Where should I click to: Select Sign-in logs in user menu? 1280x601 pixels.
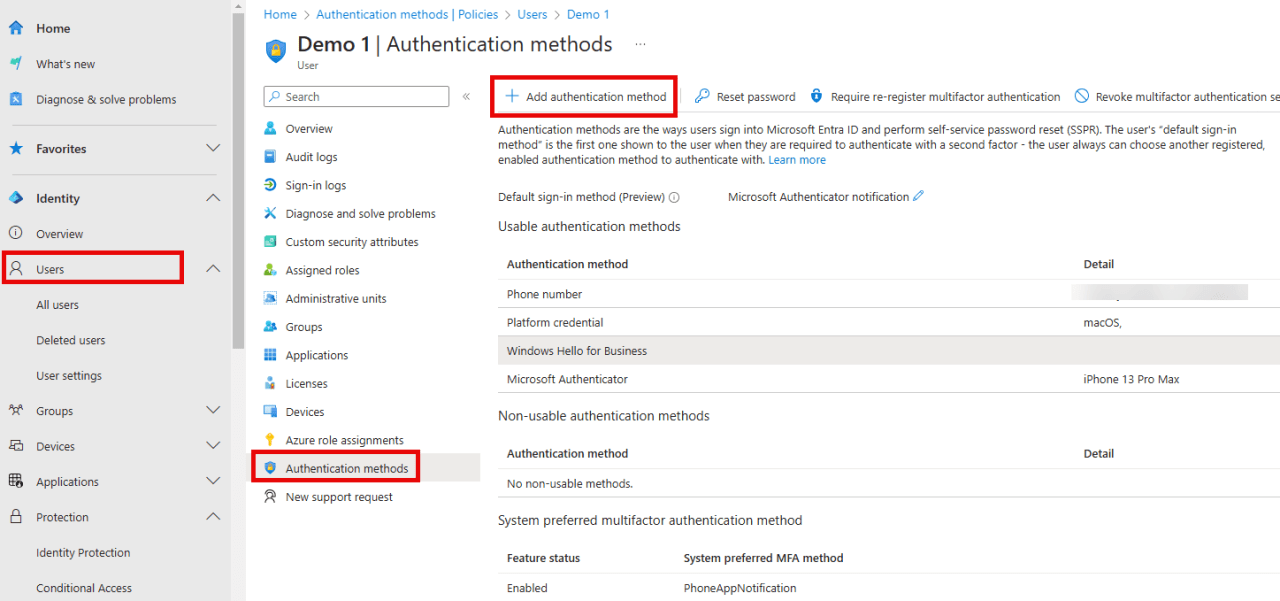coord(315,185)
